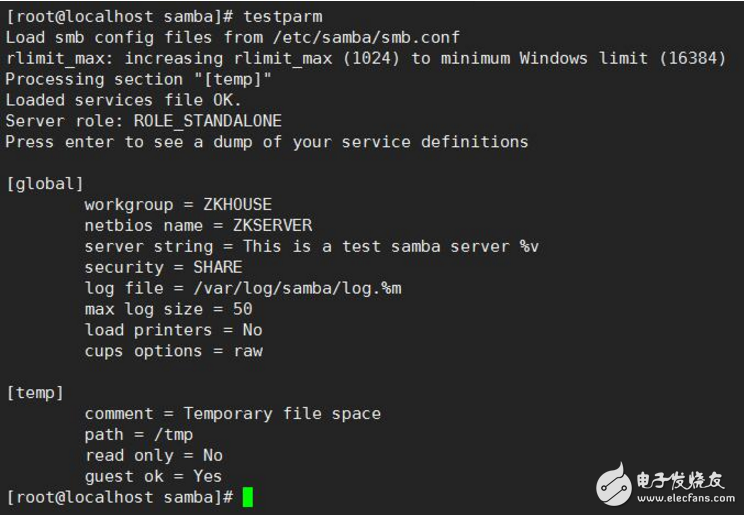Click the log file path line
Screen dimensions: 744x515
click(243, 288)
